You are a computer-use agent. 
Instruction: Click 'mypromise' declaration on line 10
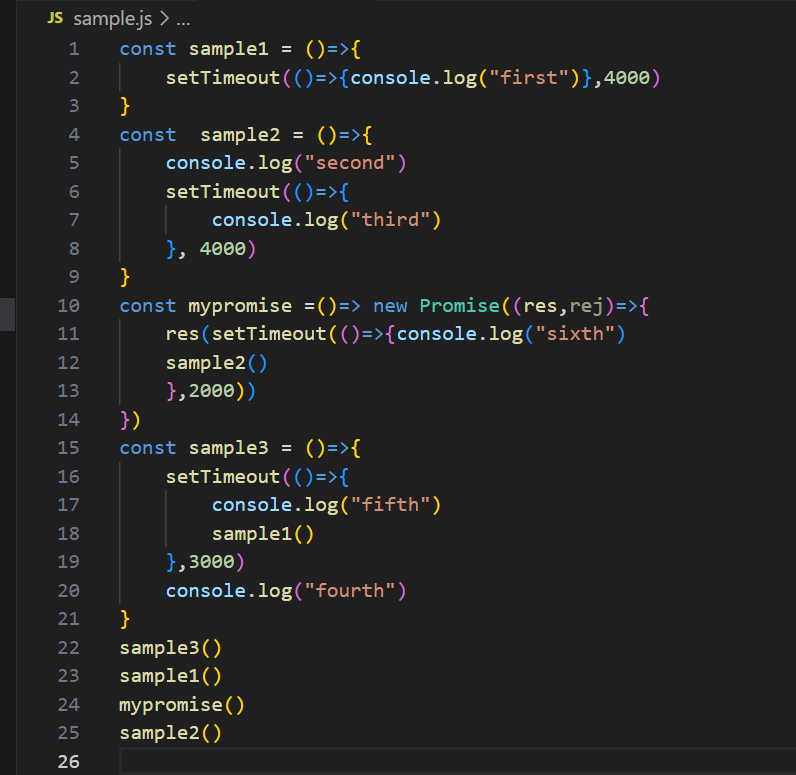point(240,306)
